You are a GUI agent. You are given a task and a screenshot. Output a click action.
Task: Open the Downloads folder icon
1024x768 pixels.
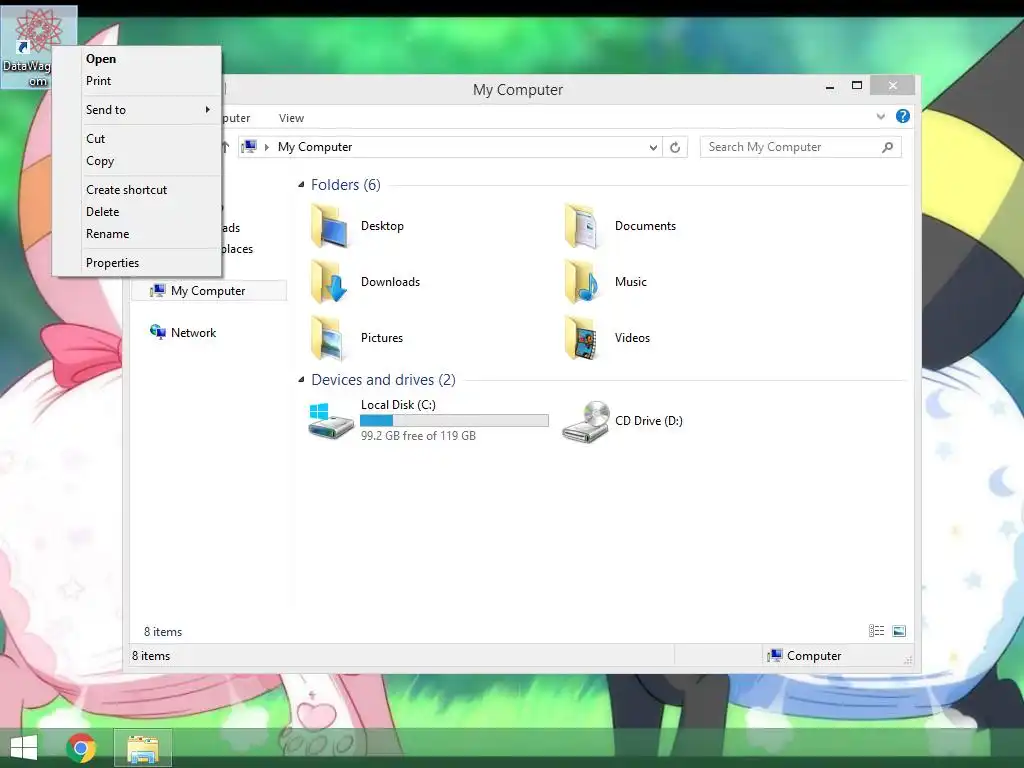(330, 282)
